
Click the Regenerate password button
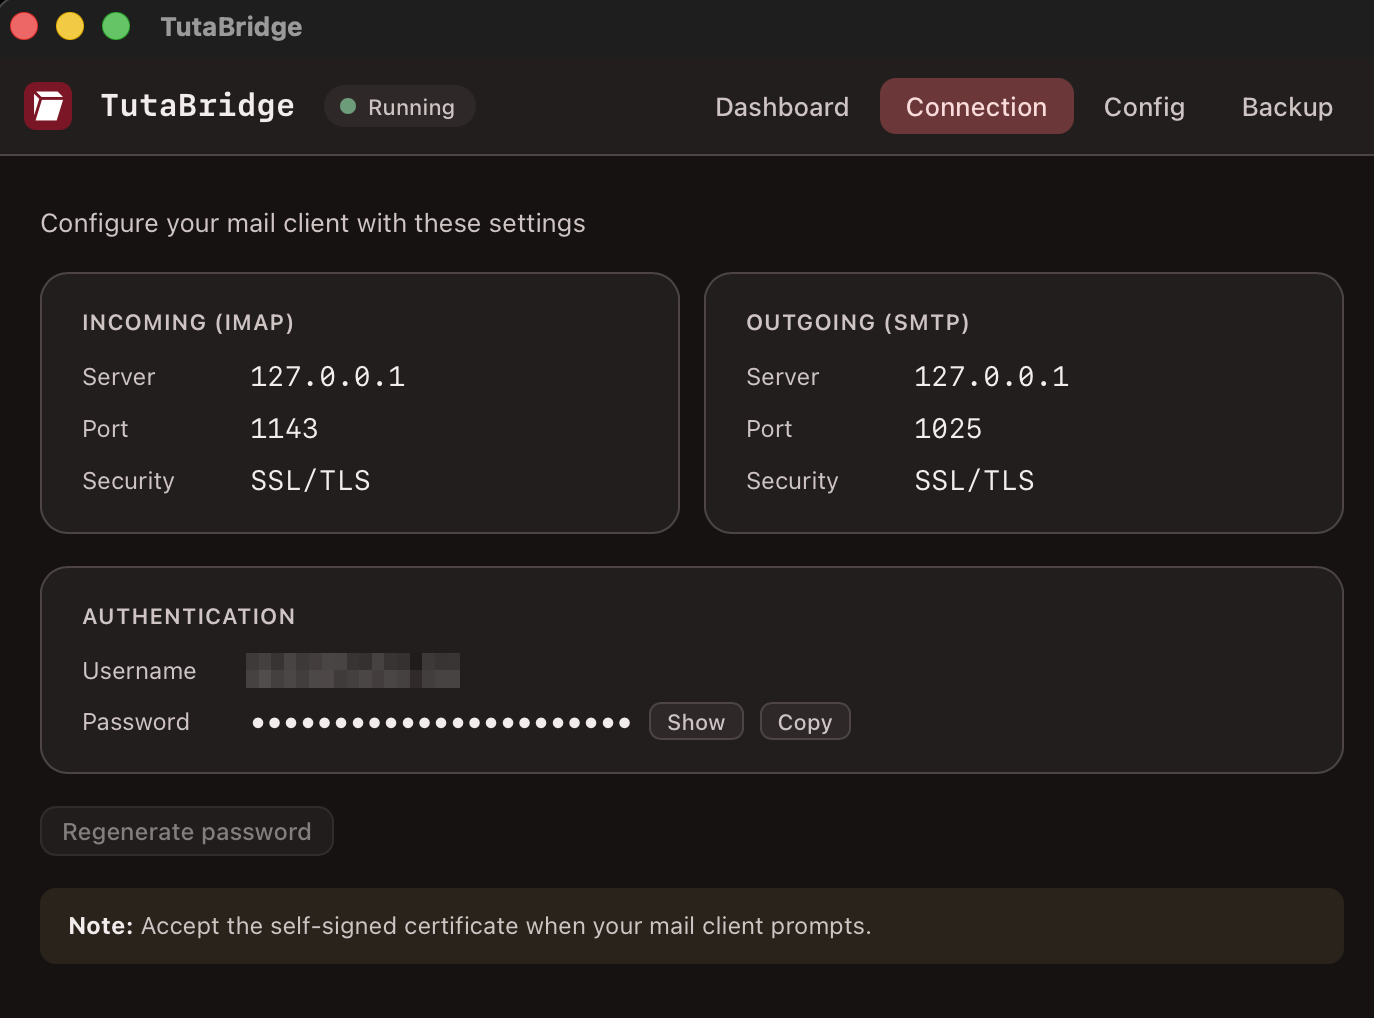[x=187, y=831]
